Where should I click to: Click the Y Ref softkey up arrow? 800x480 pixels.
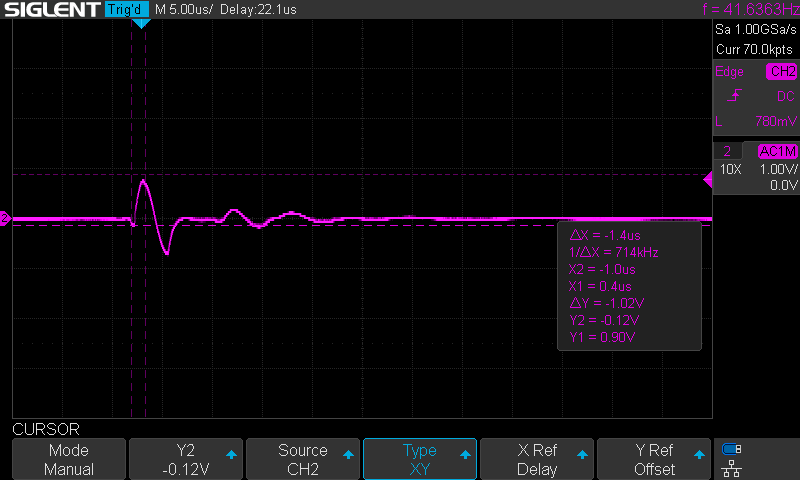699,454
